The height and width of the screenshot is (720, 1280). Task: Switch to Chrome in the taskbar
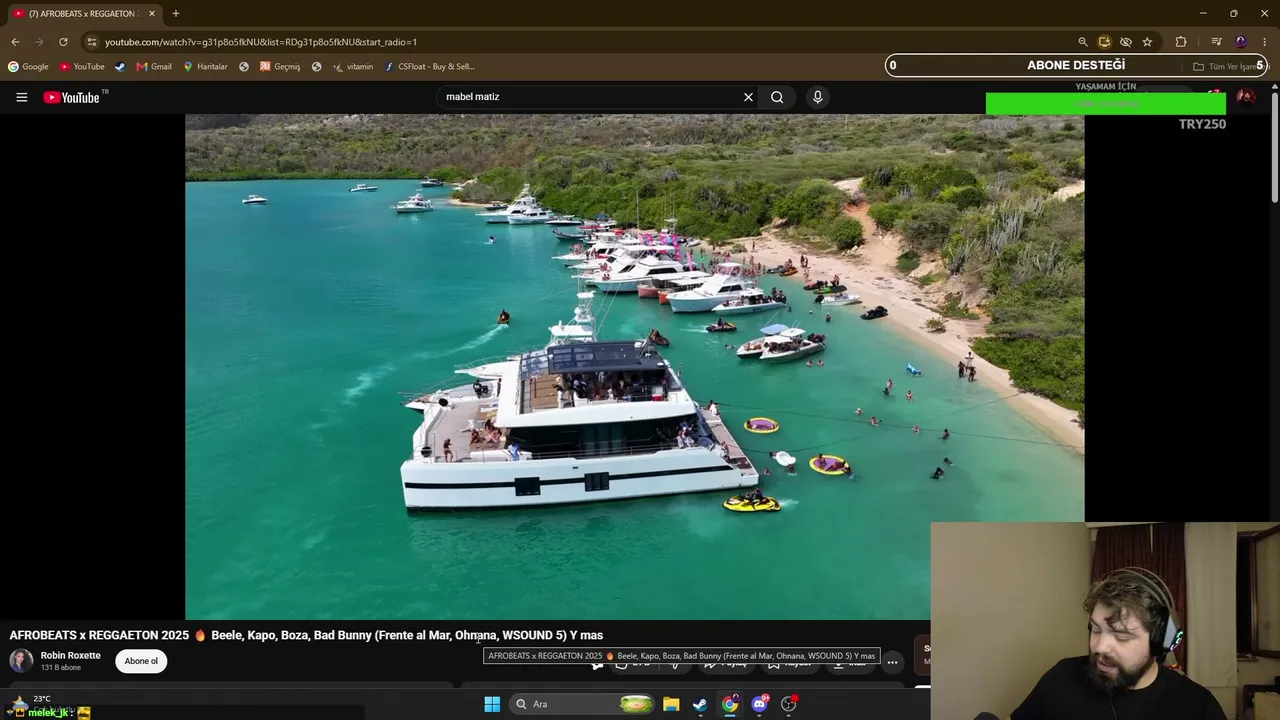click(x=730, y=704)
